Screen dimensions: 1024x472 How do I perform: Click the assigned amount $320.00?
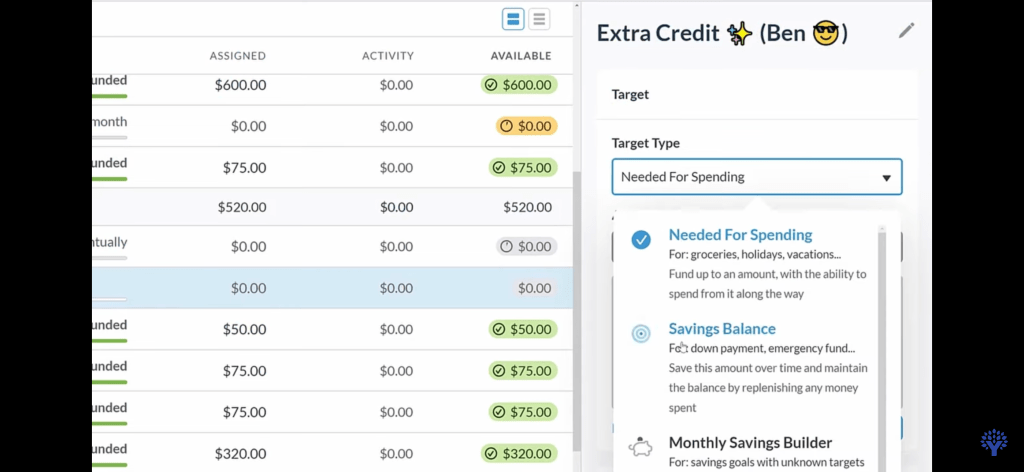[x=240, y=454]
